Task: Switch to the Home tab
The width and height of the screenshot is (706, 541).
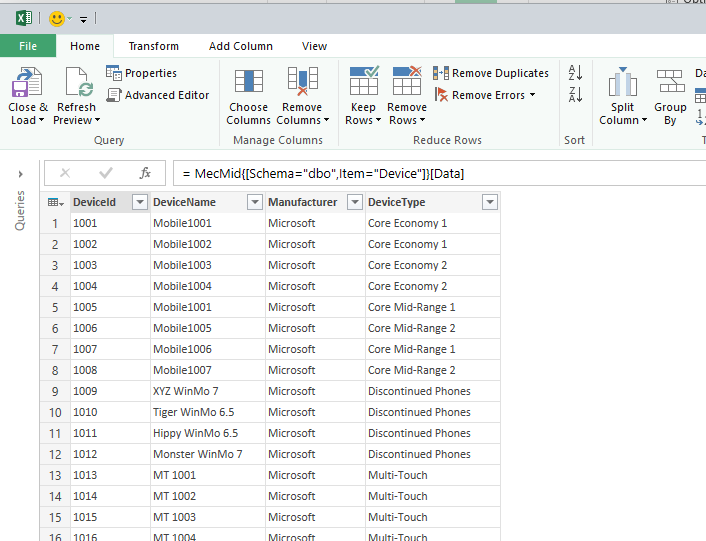Action: (85, 46)
